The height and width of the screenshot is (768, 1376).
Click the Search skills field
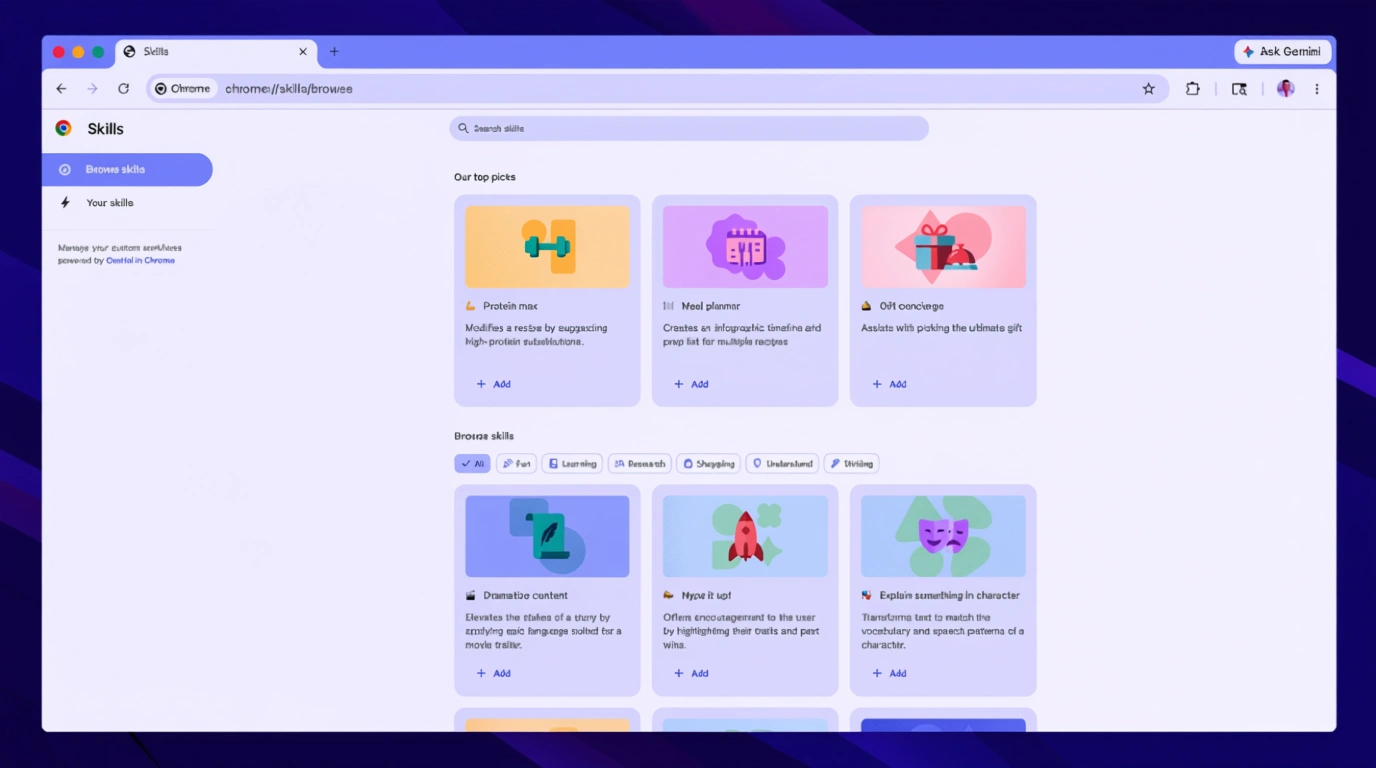coord(688,129)
